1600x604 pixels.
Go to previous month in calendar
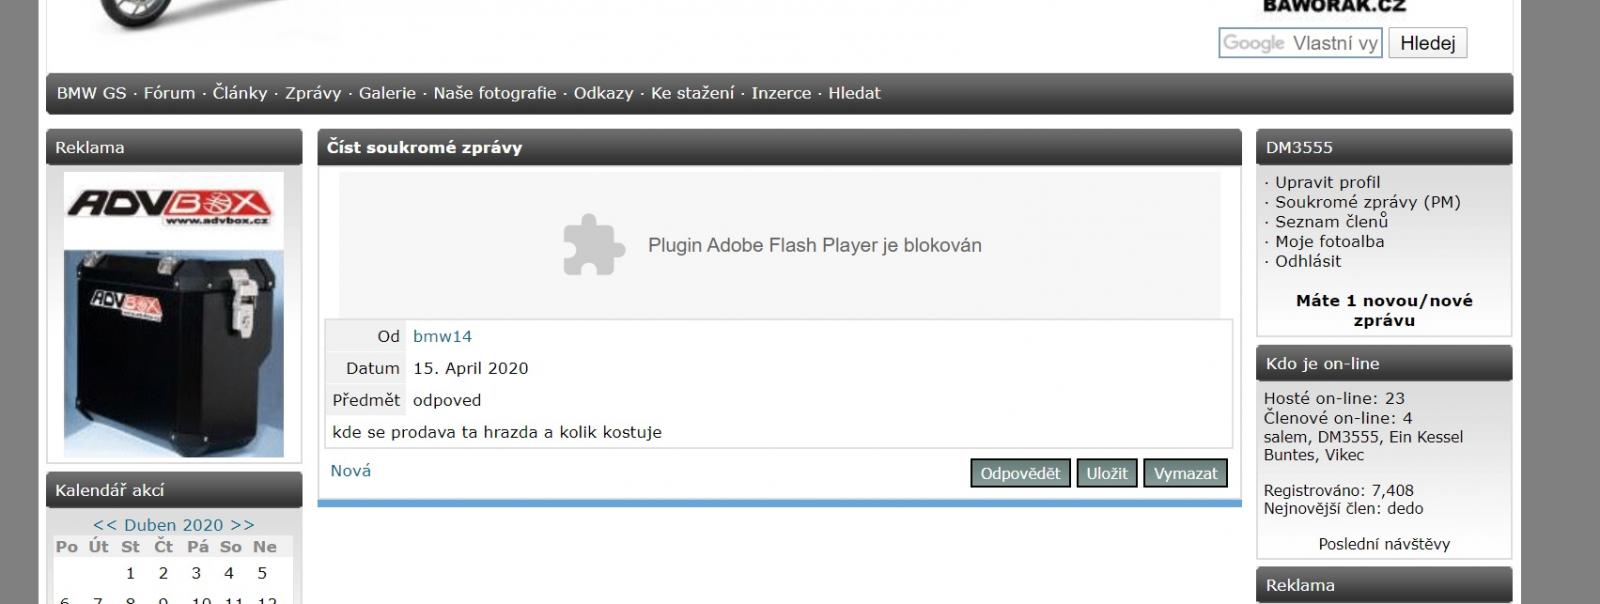tap(105, 525)
